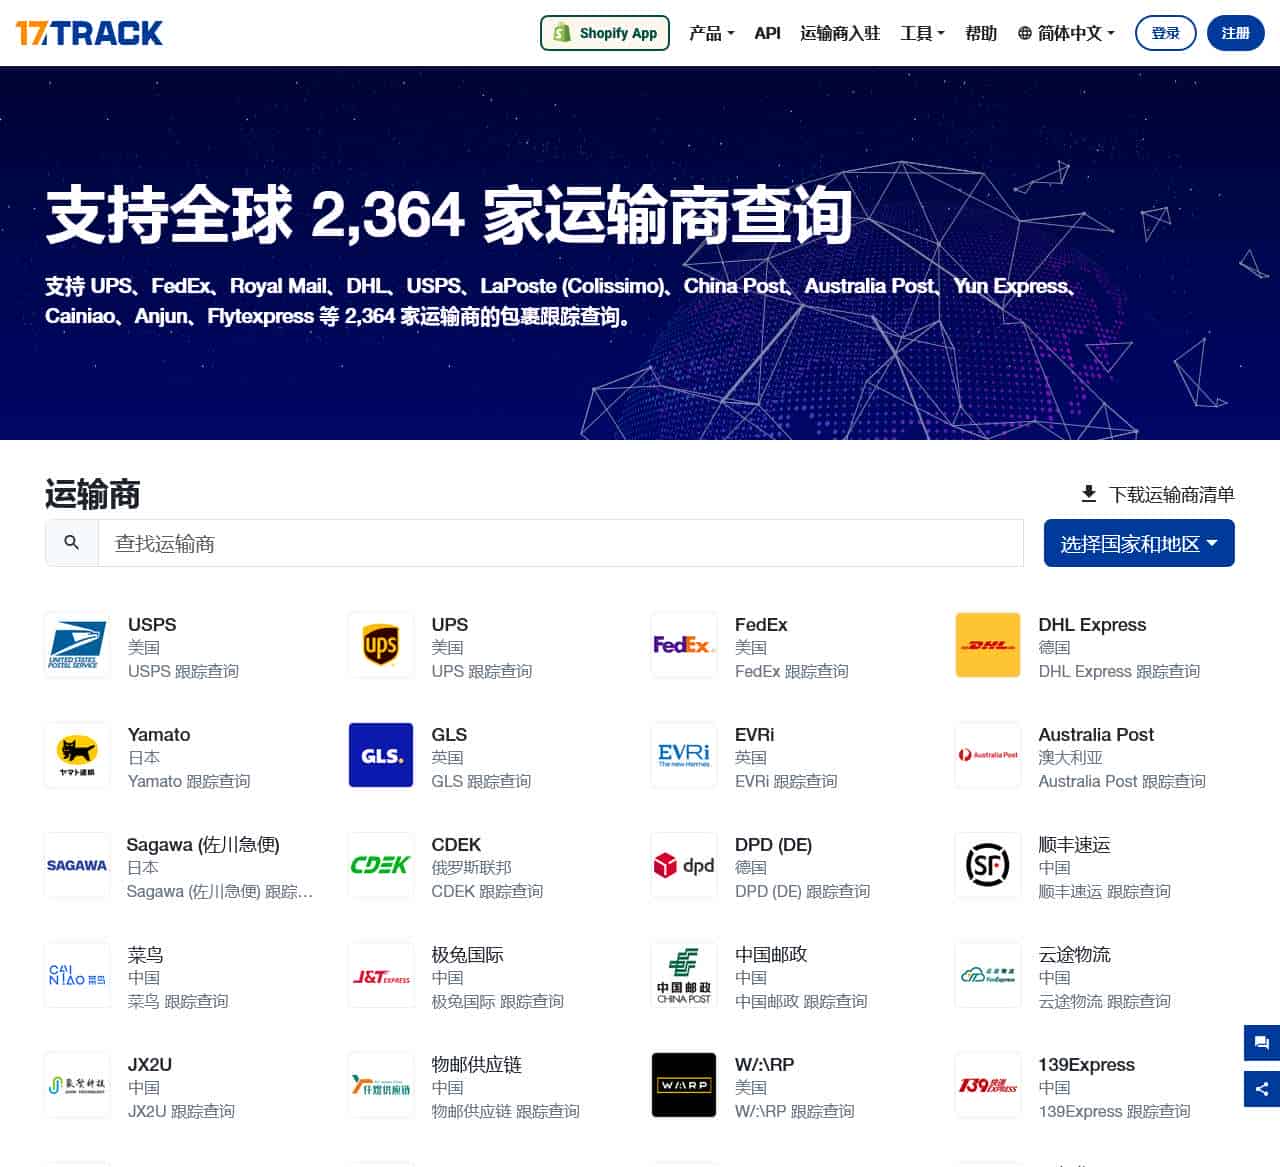1280x1167 pixels.
Task: Open the EVRi logo
Action: [684, 755]
